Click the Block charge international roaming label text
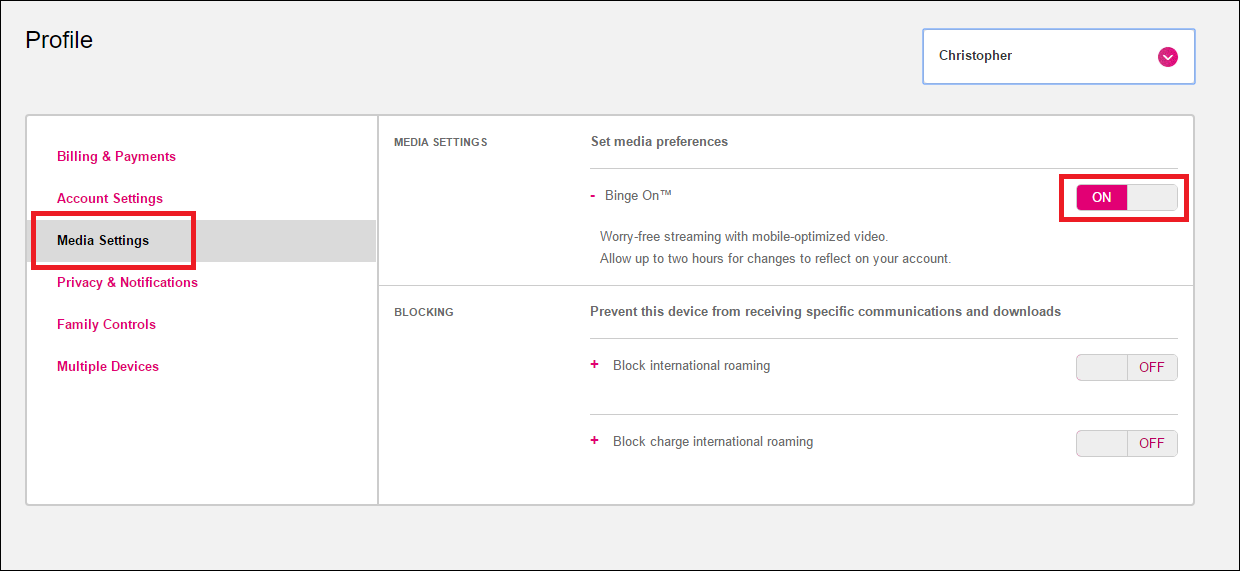Viewport: 1240px width, 571px height. 713,442
